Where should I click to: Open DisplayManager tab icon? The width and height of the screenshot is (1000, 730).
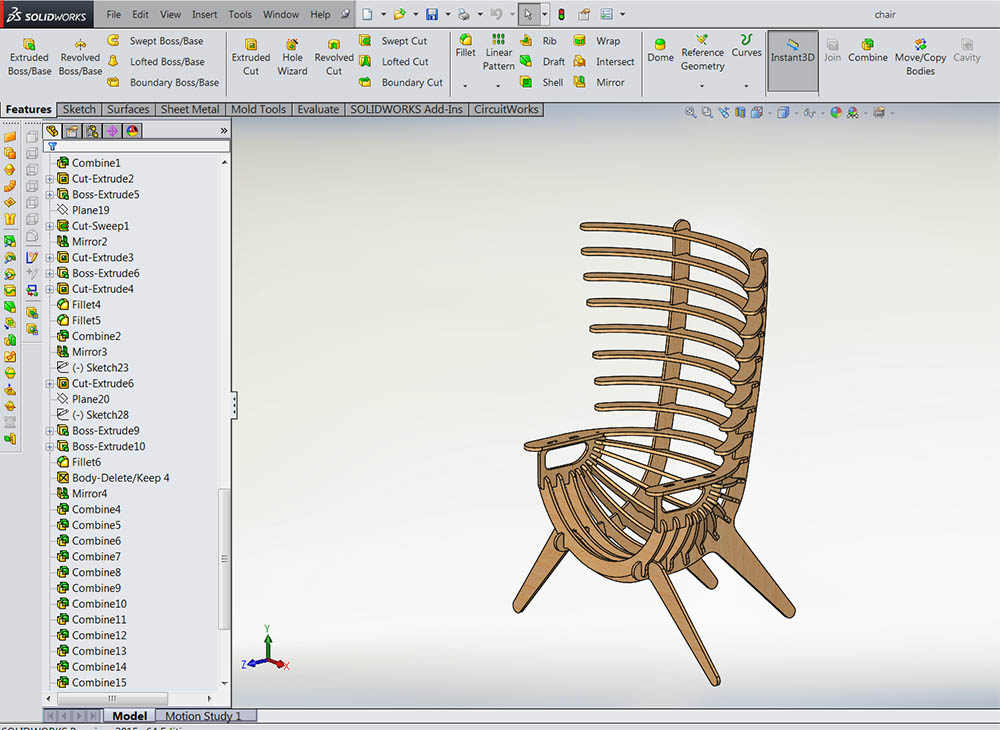click(132, 131)
